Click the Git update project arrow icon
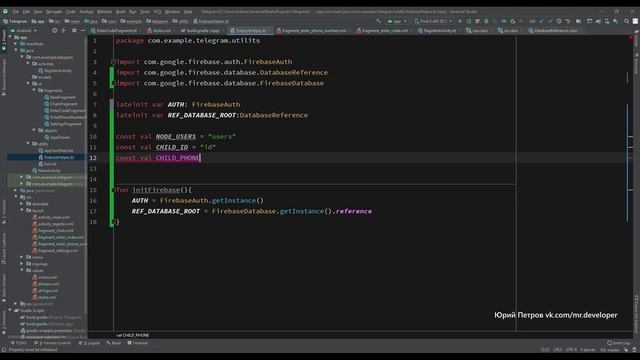 [x=542, y=21]
